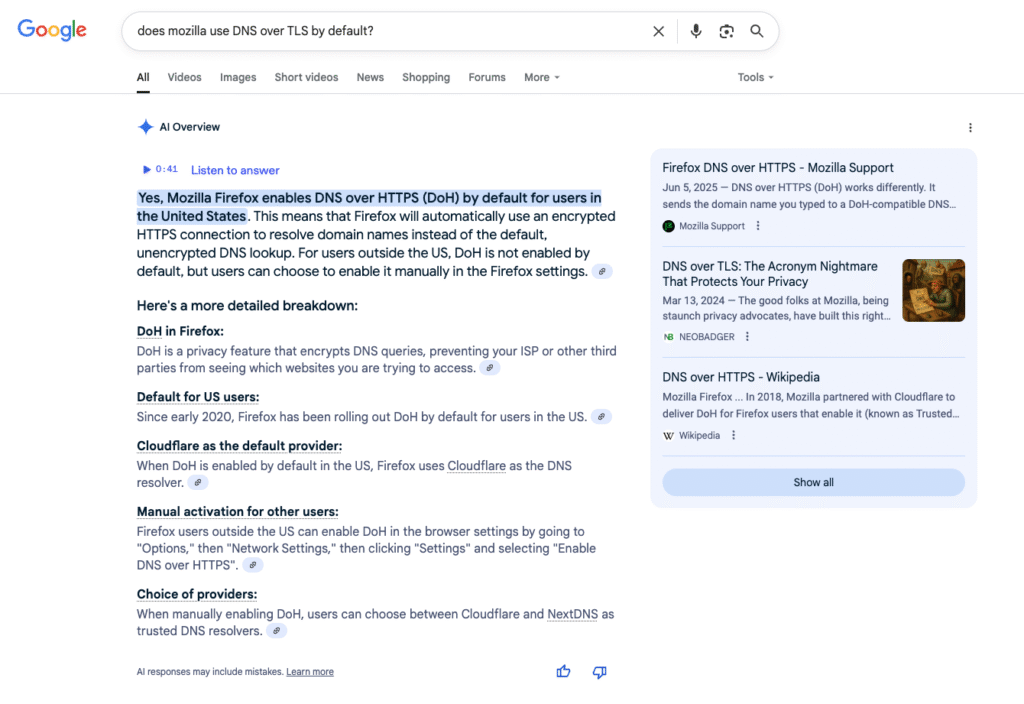Click the AI Overview label text
Viewport: 1024px width, 704px height.
point(189,127)
